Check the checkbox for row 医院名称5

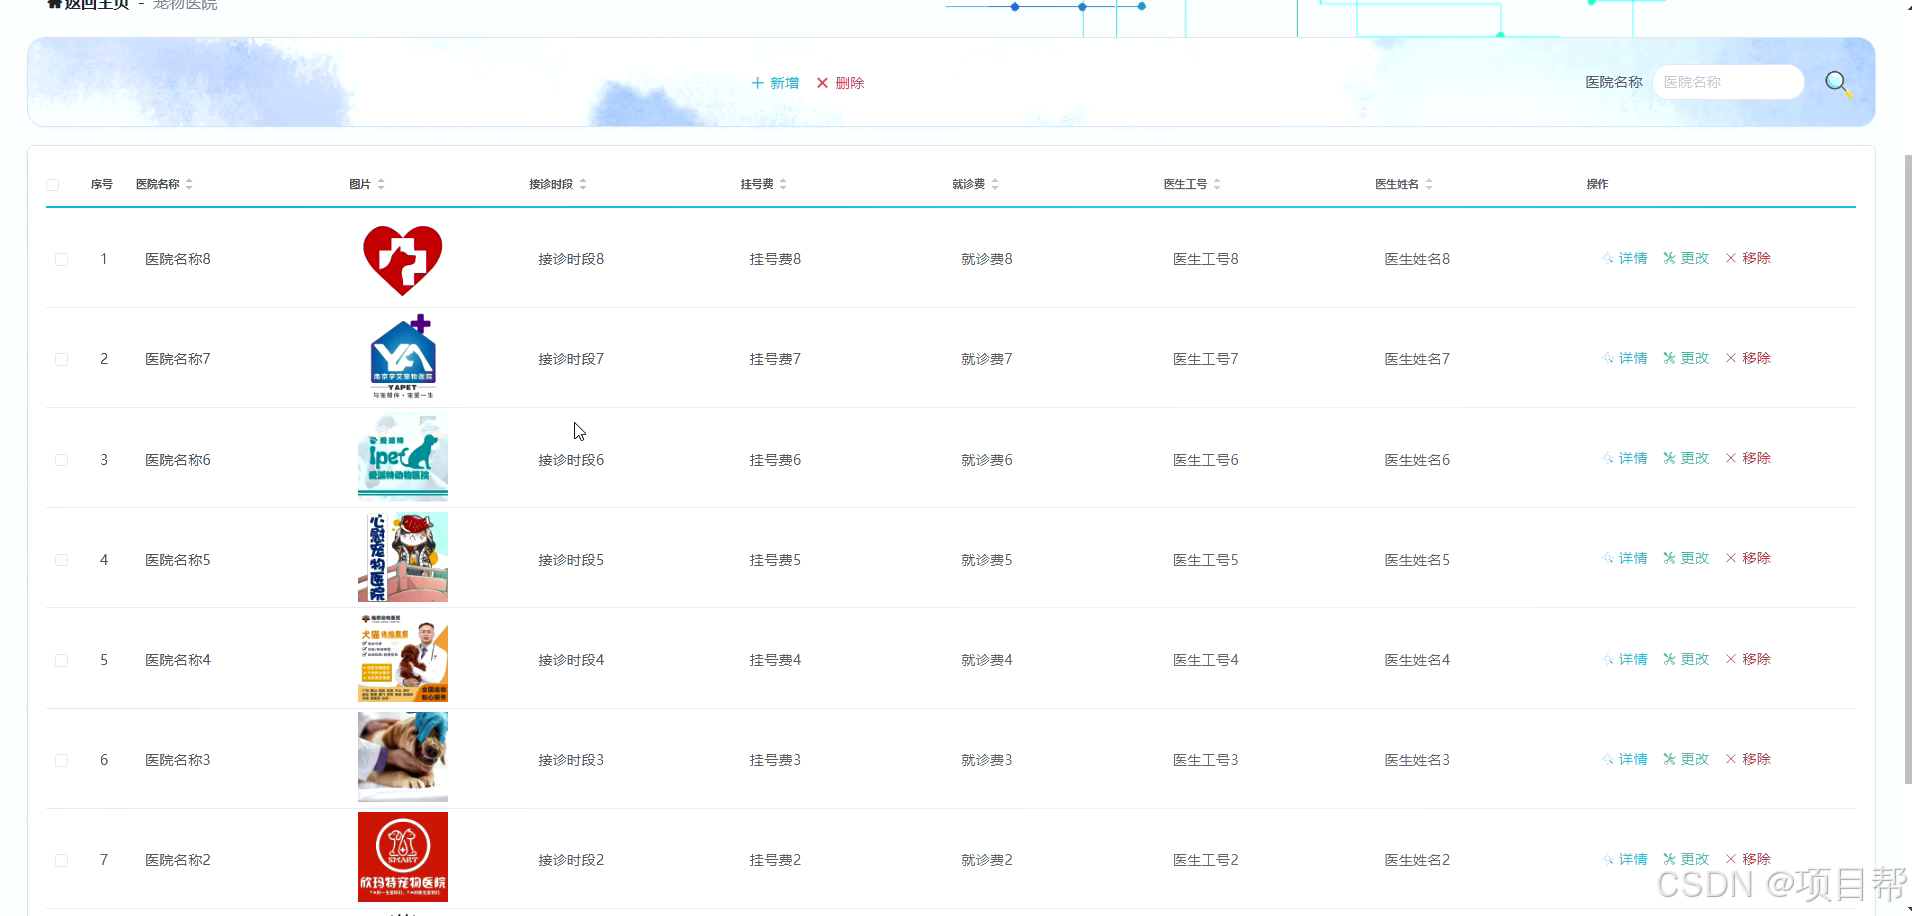[x=61, y=560]
